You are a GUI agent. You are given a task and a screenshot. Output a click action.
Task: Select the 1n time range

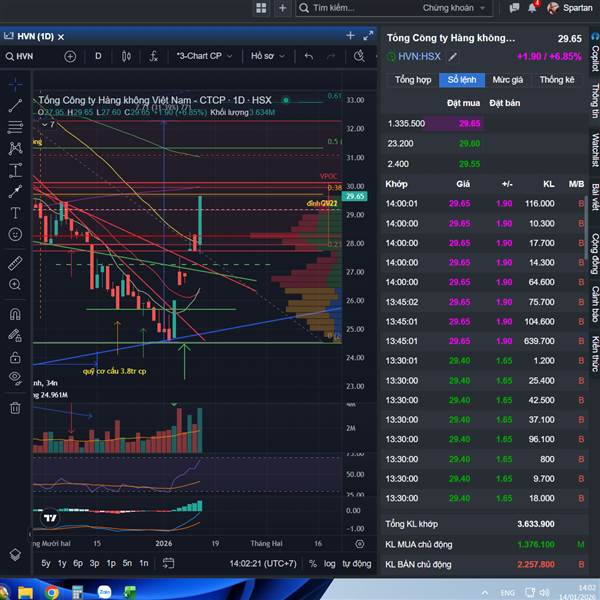tap(143, 563)
